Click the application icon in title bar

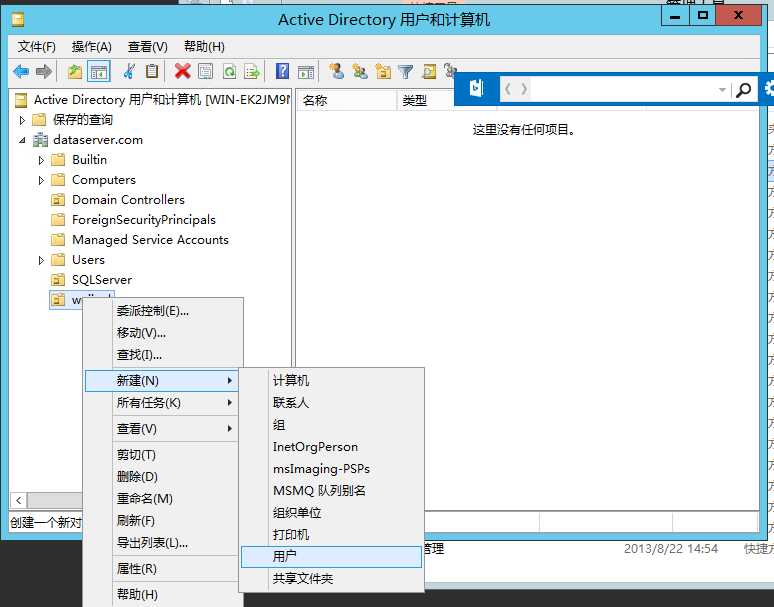coord(18,20)
